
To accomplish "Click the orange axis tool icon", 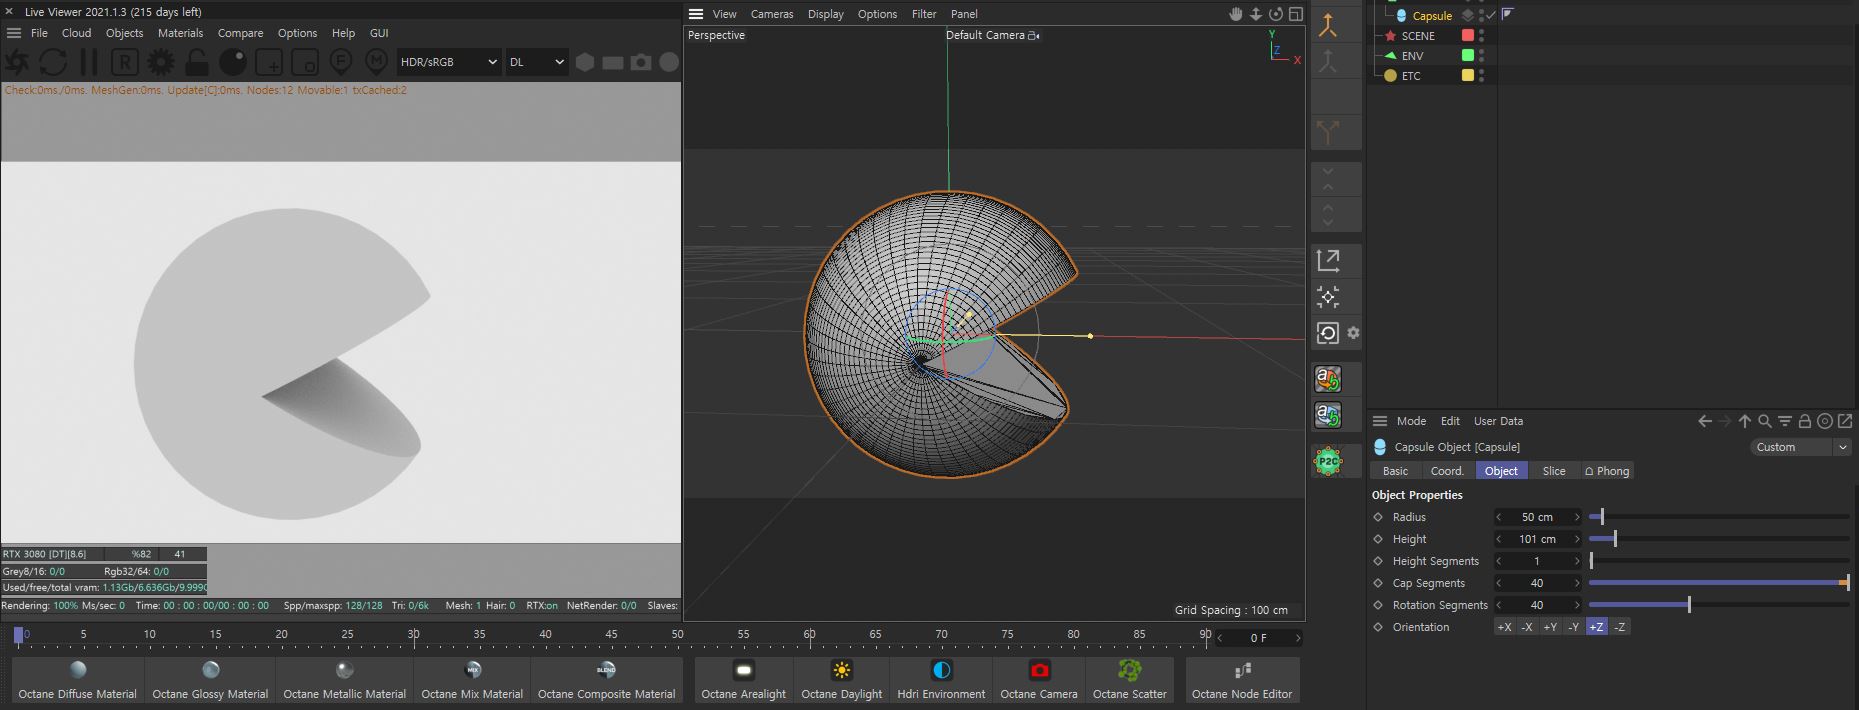I will click(x=1328, y=25).
